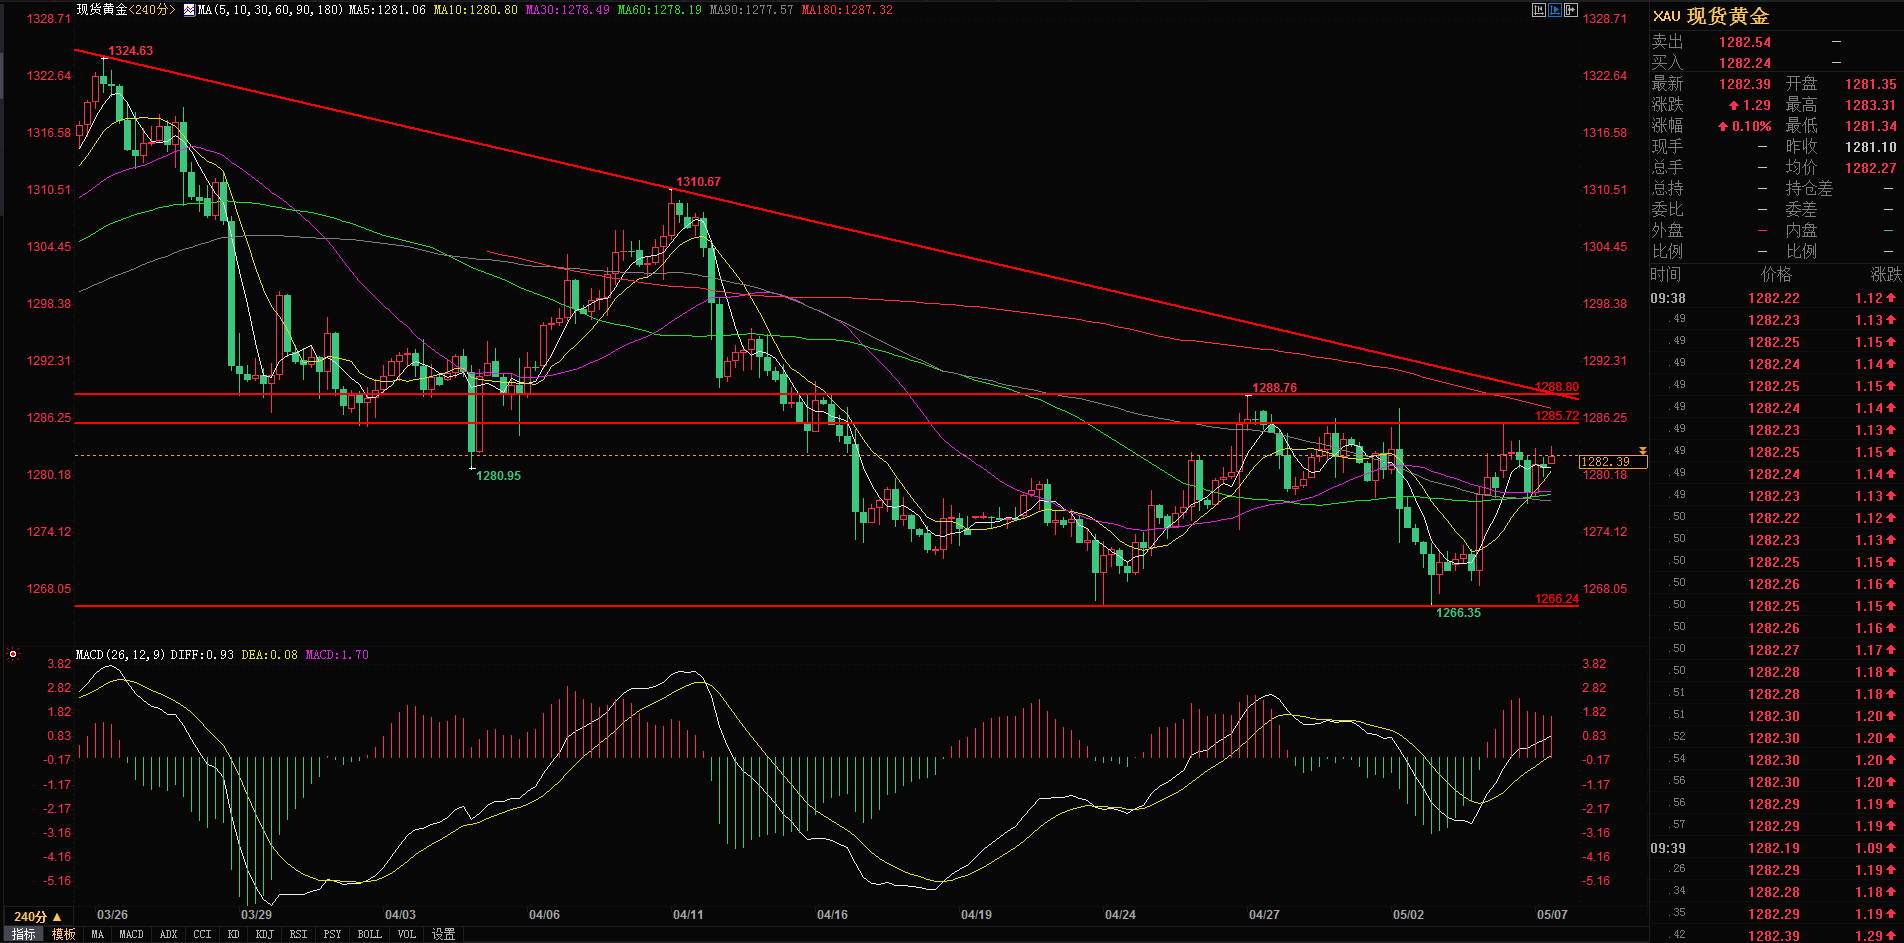The image size is (1904, 943).
Task: Open the 240分 timeframe dropdown
Action: point(38,916)
